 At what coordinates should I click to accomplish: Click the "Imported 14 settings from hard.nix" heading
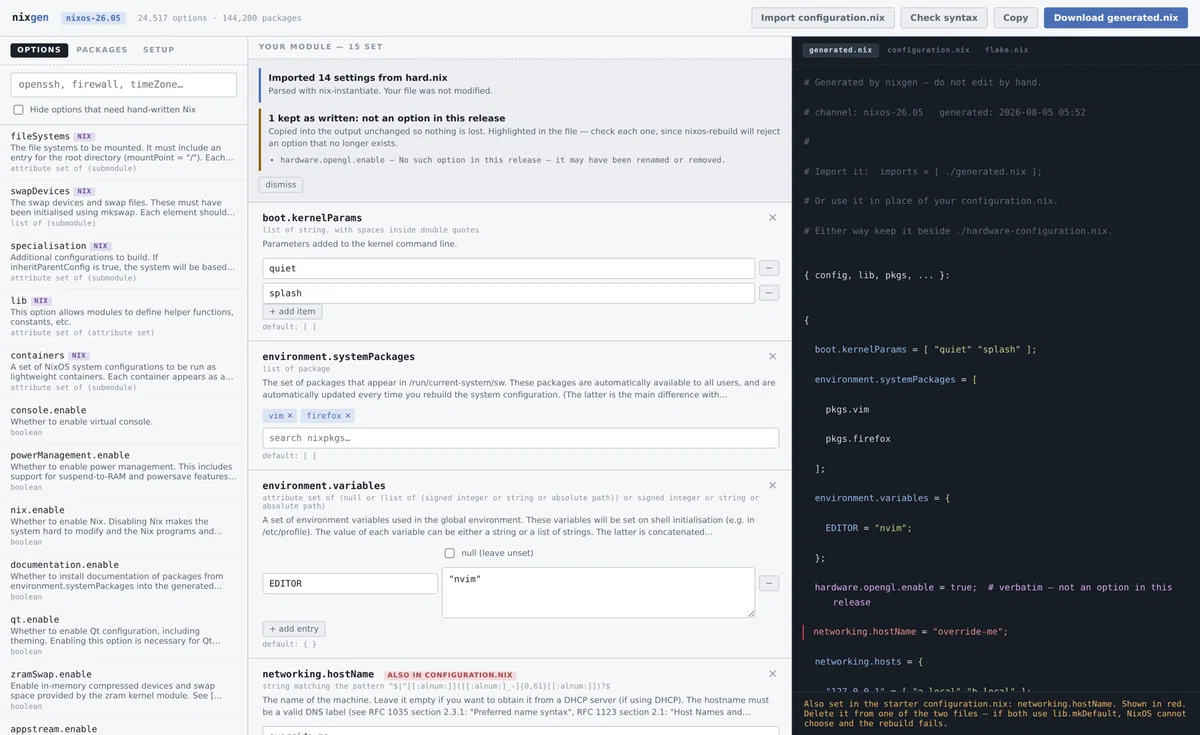[x=358, y=77]
